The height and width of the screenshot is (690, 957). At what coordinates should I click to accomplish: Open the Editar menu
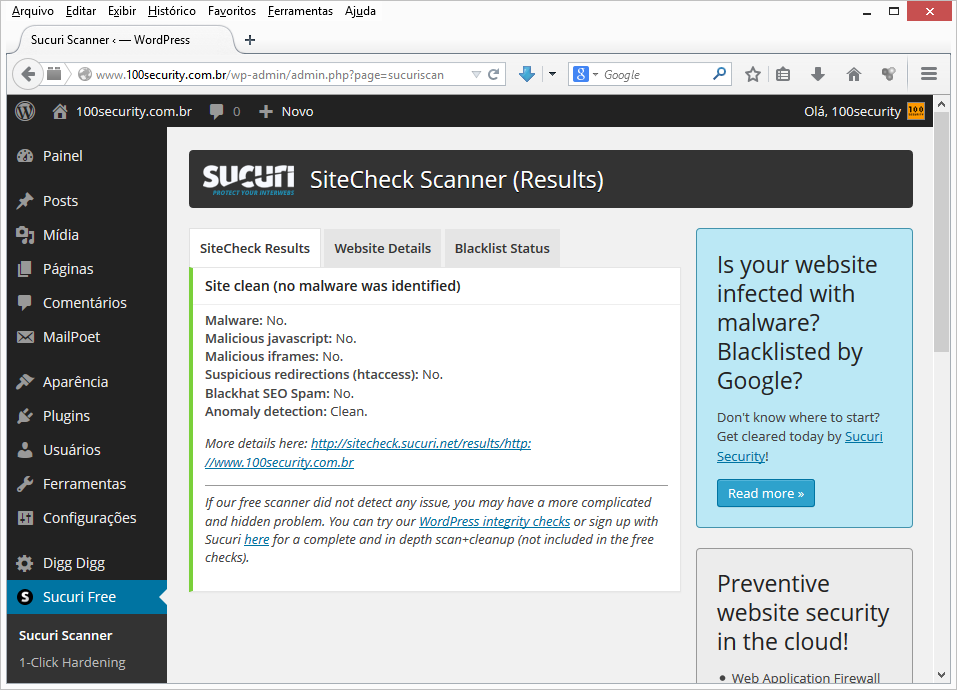coord(81,11)
